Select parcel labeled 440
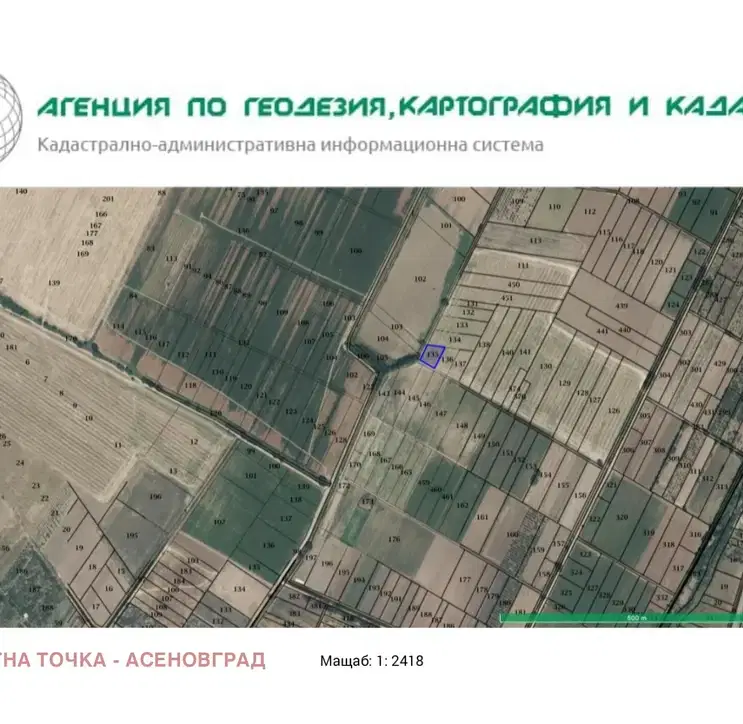This screenshot has width=743, height=724. (x=624, y=329)
